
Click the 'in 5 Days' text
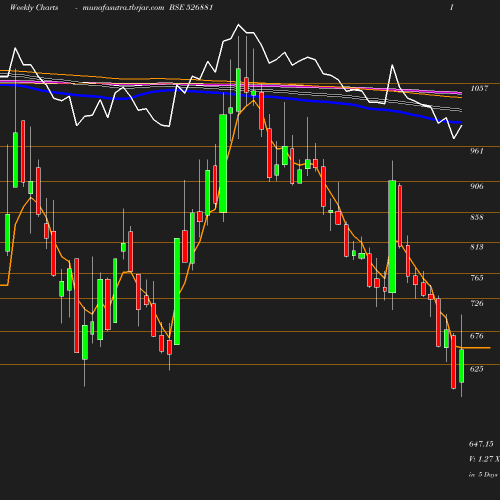[483, 475]
